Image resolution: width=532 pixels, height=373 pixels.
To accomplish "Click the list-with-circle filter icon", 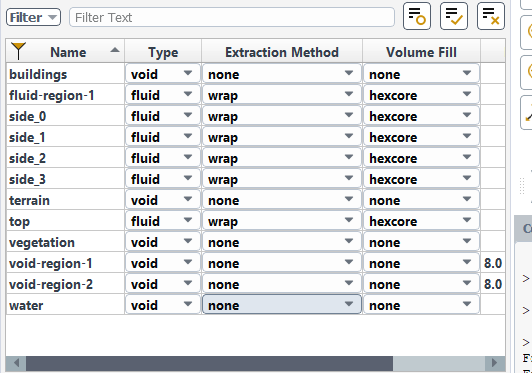I will [x=417, y=16].
